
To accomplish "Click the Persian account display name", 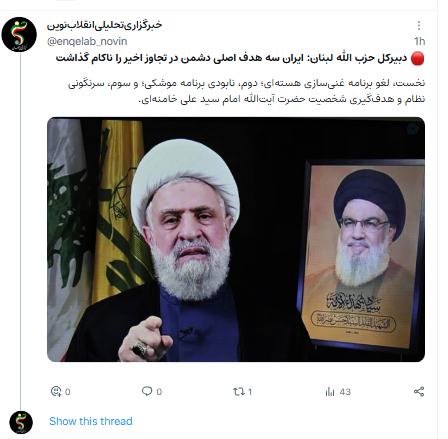I will point(104,25).
